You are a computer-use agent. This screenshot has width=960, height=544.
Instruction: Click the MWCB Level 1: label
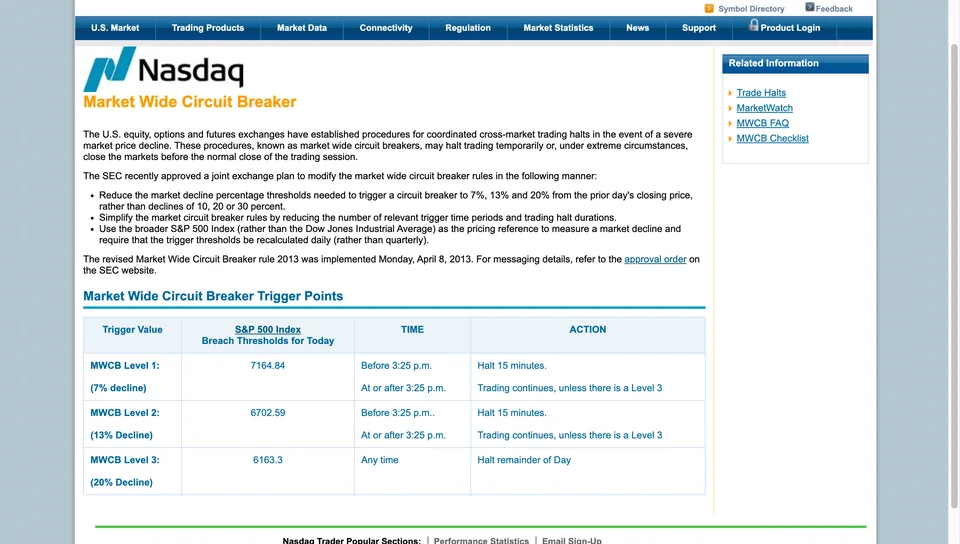(x=125, y=366)
